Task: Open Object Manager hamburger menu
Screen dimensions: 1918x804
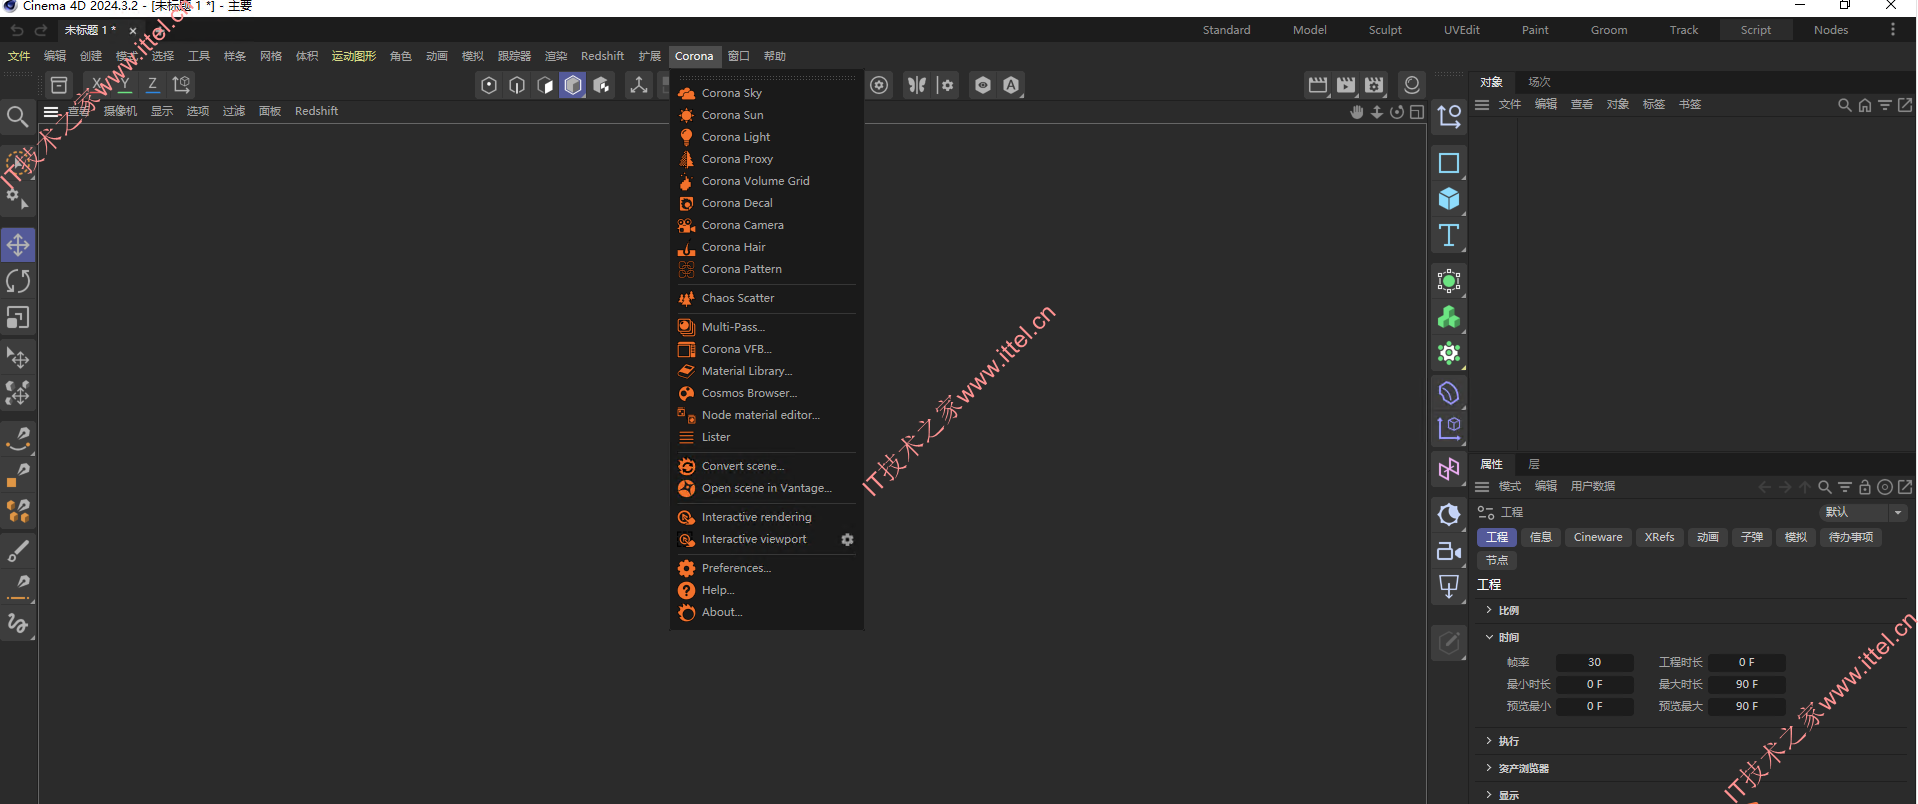Action: pos(1482,104)
